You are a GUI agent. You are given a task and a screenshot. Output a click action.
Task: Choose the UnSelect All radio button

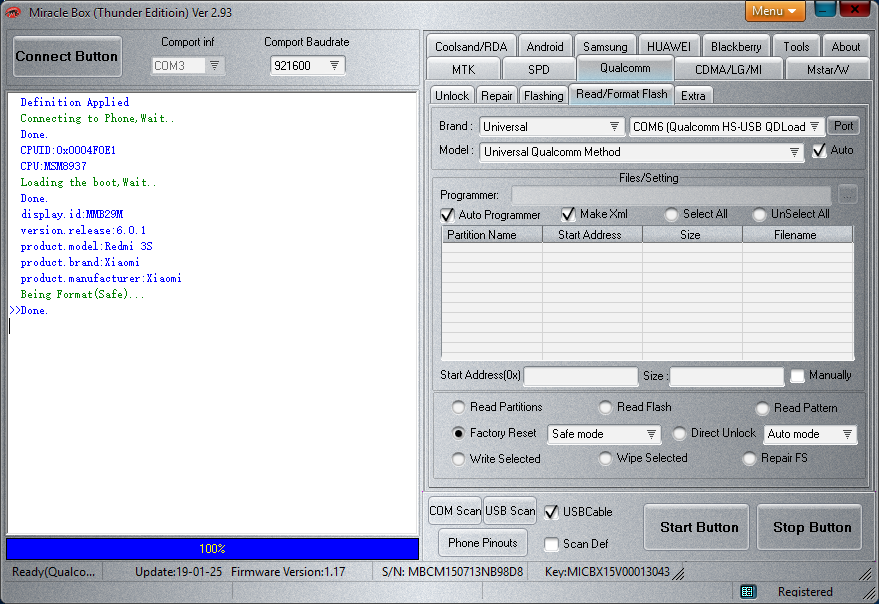(x=759, y=214)
